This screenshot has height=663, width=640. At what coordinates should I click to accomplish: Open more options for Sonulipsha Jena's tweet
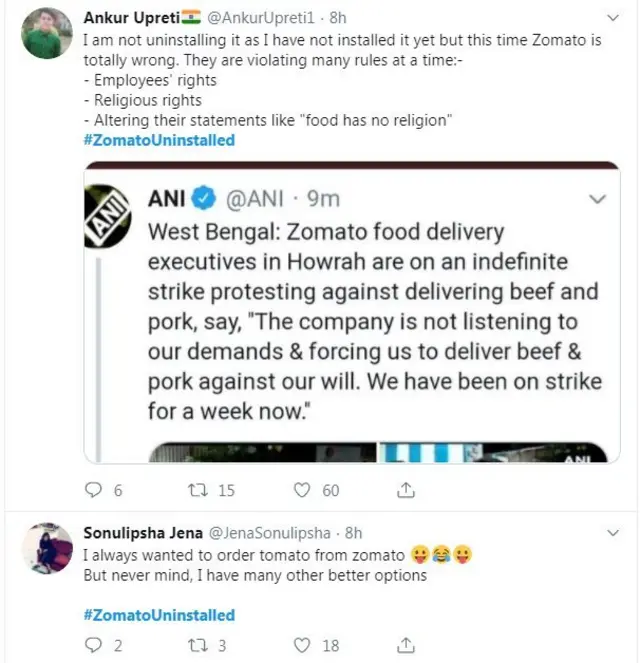pyautogui.click(x=613, y=532)
